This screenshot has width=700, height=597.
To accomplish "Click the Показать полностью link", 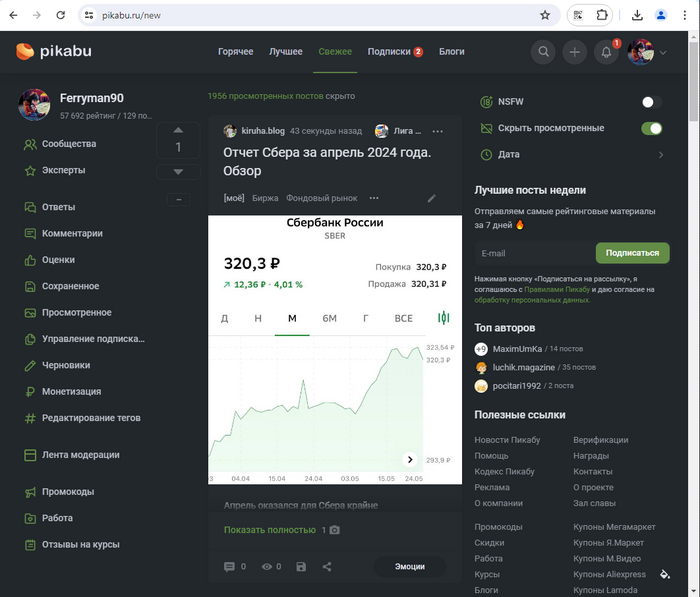I will tap(269, 529).
